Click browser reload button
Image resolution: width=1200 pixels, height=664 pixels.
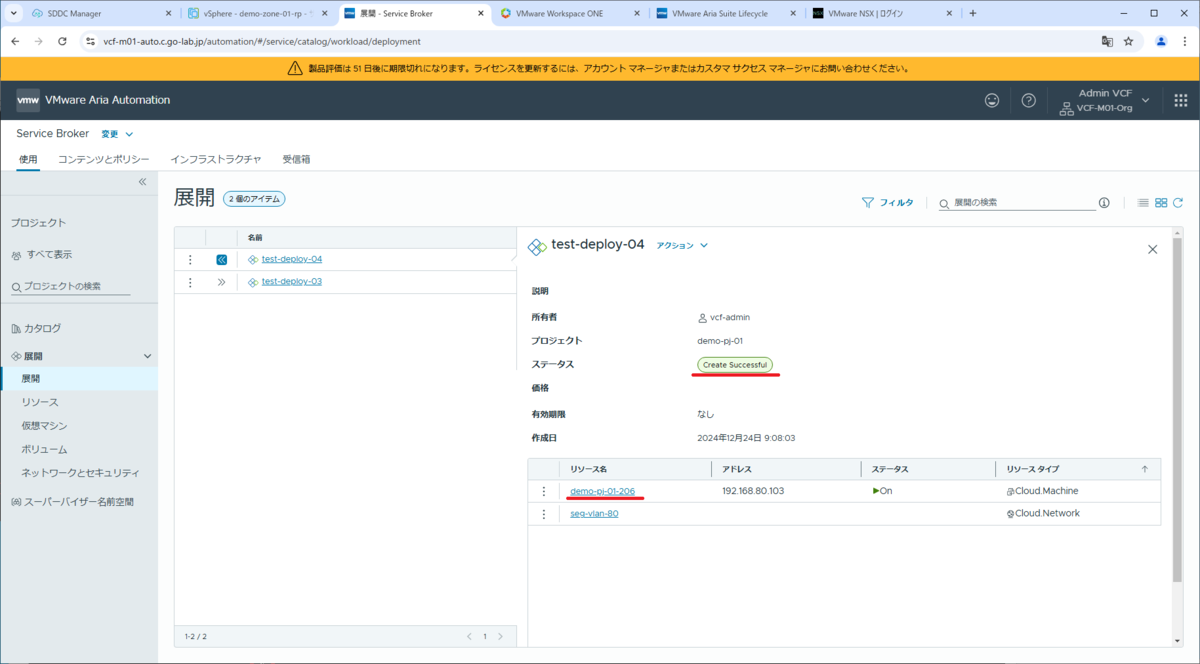(62, 42)
